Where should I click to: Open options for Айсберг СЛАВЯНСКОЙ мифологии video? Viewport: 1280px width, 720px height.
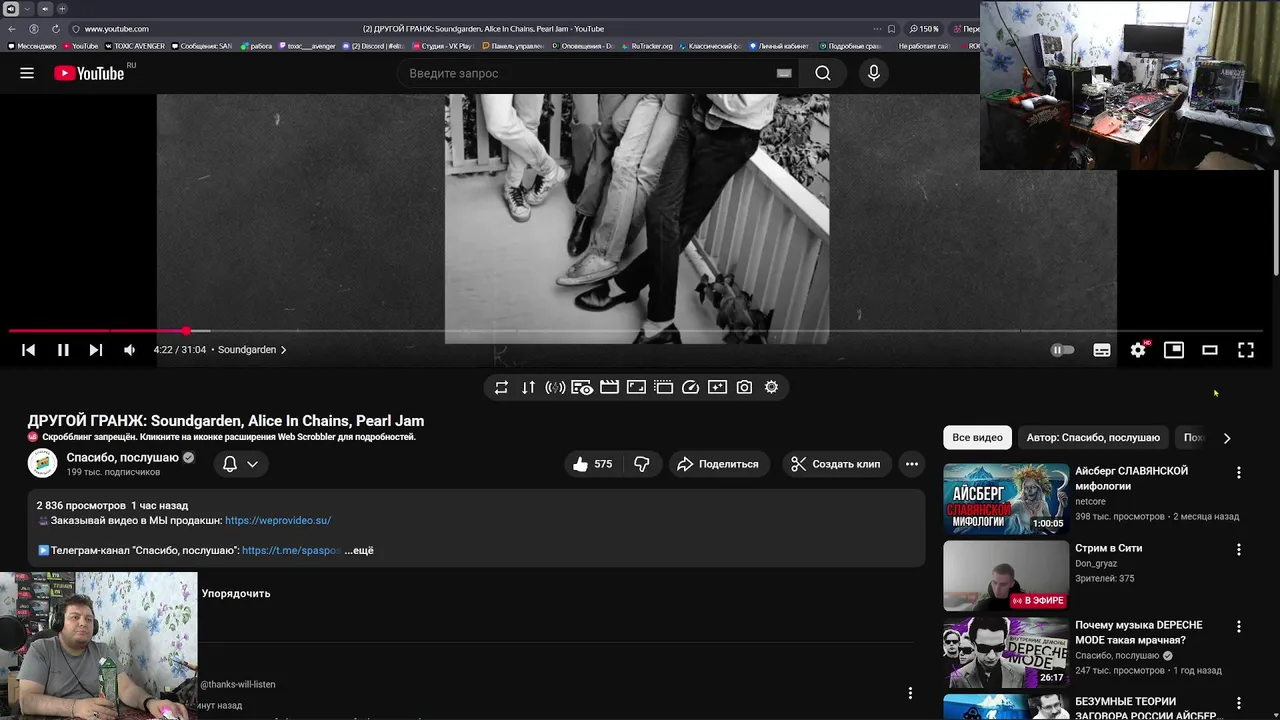(1239, 473)
